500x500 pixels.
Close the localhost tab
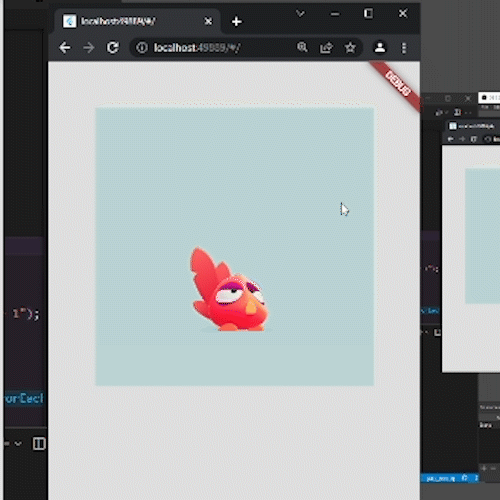click(x=208, y=22)
